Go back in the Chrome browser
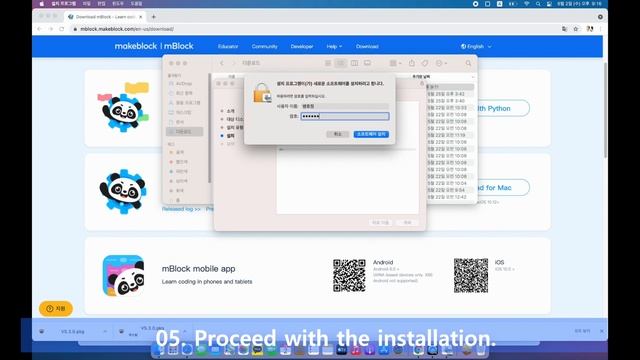 39,29
